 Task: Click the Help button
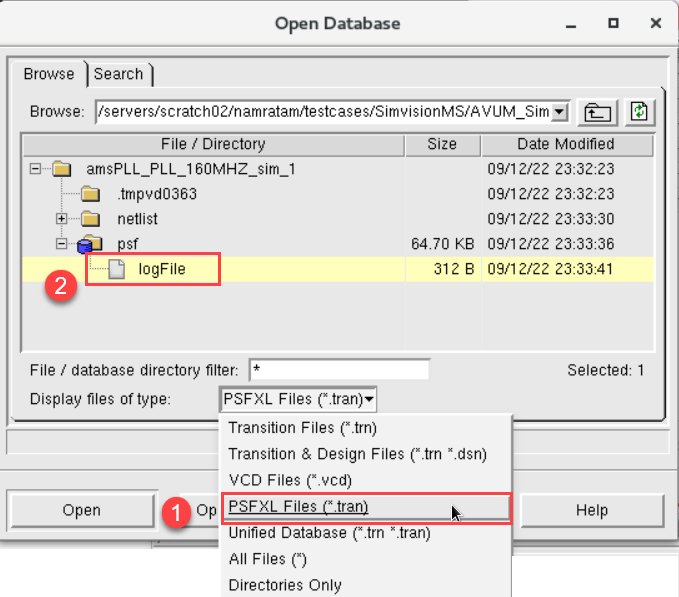[x=592, y=510]
